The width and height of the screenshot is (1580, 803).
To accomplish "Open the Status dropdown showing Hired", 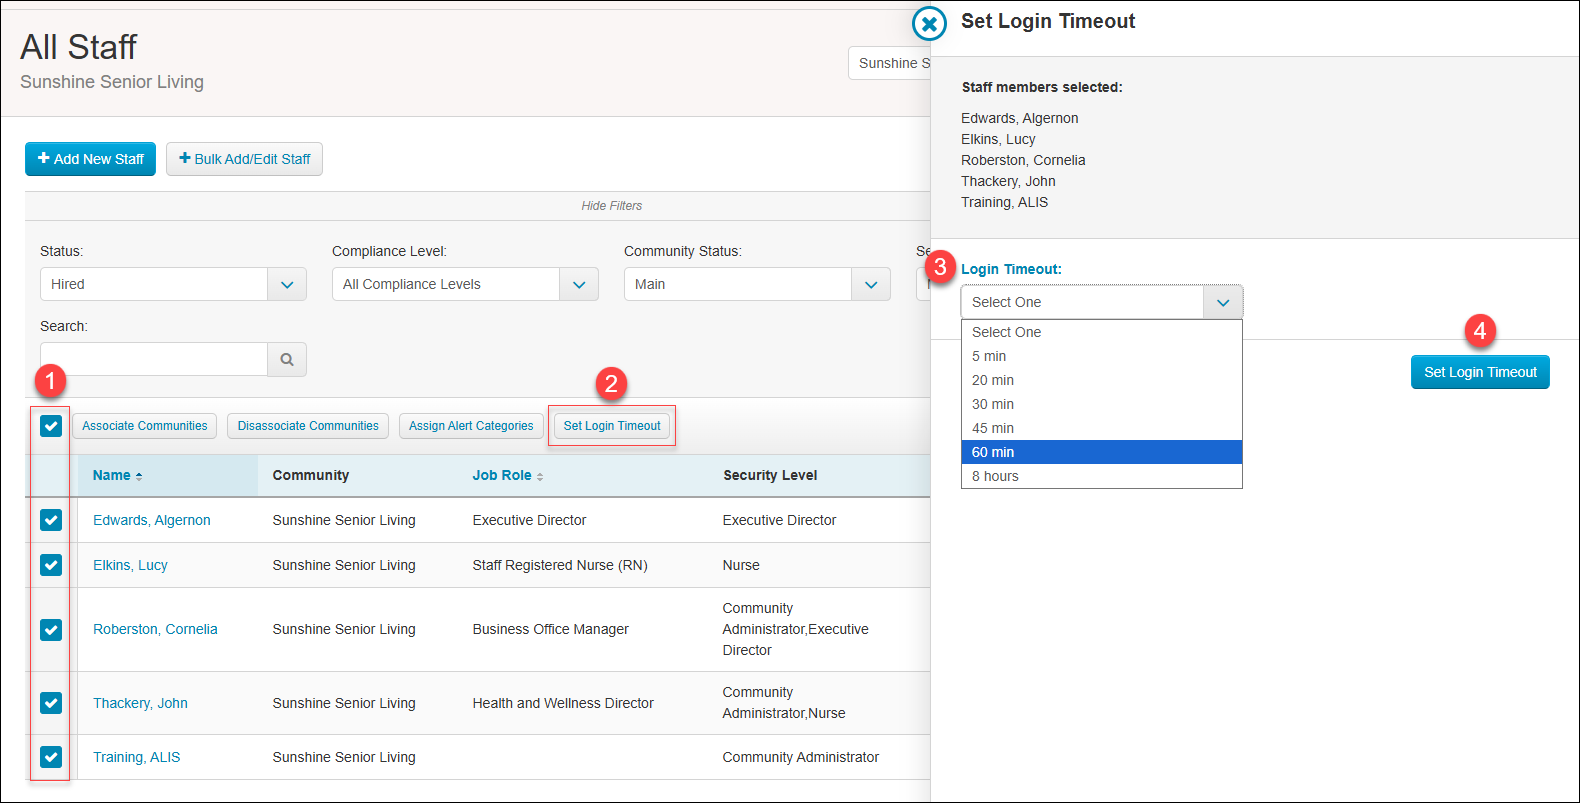I will click(173, 284).
